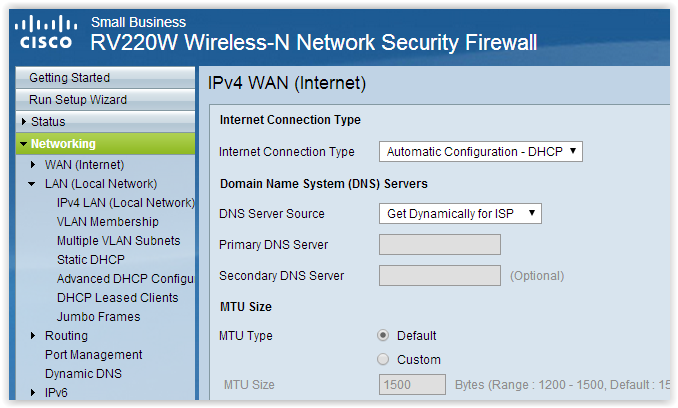Open the Run Setup Wizard menu item
The width and height of the screenshot is (678, 408).
coord(105,100)
